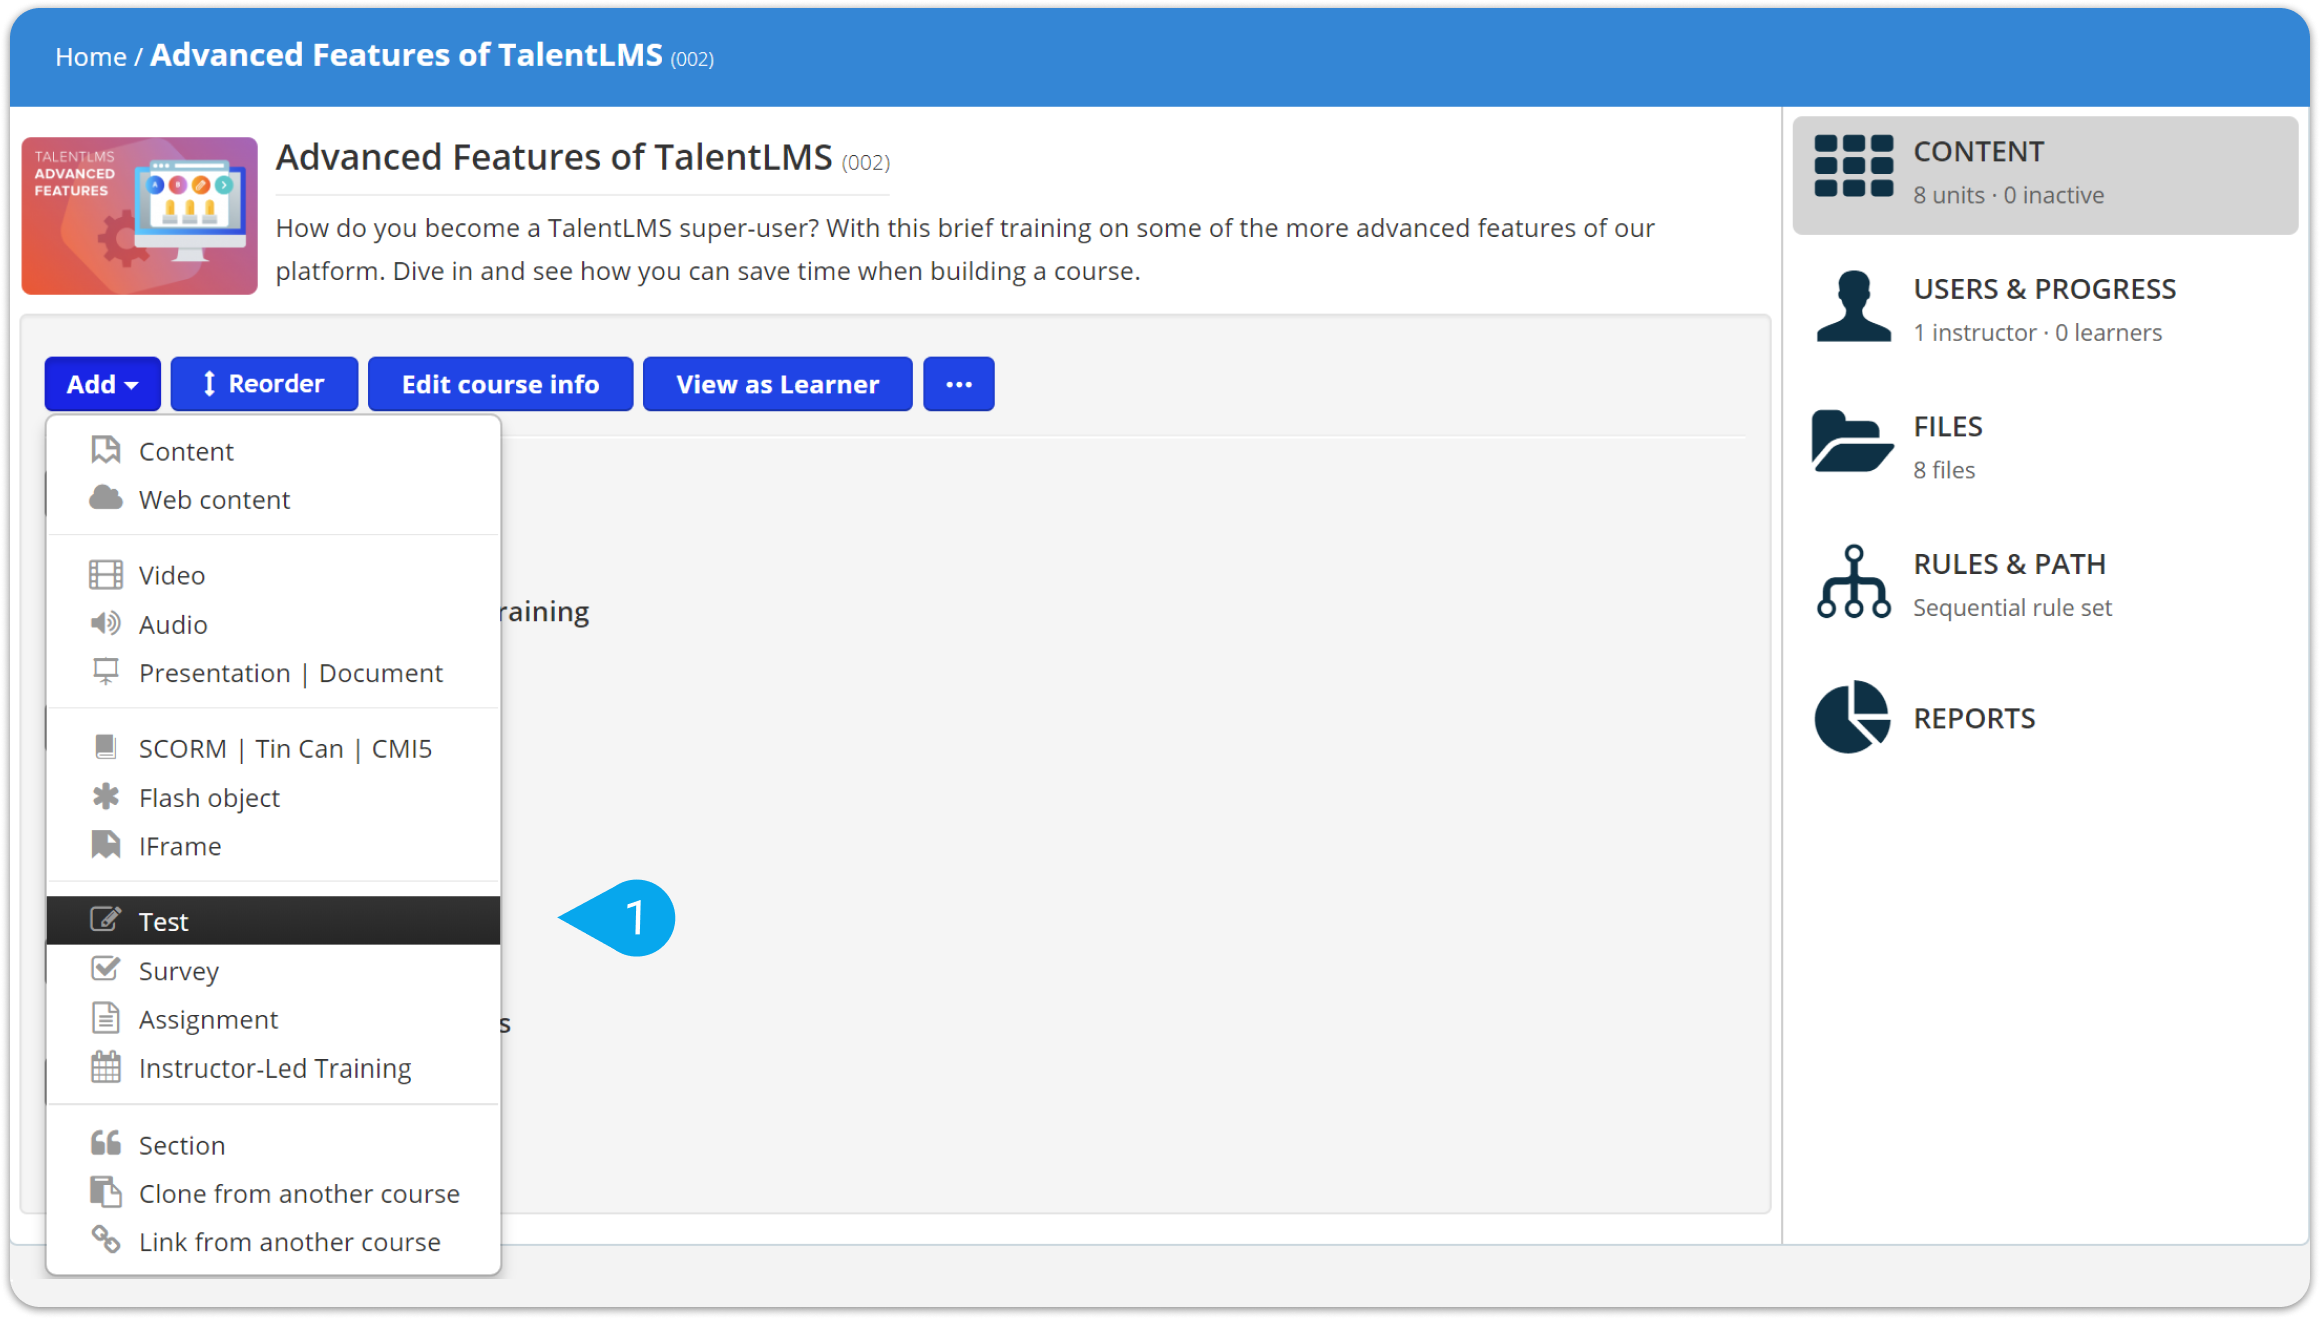Click the Clone from another course copy icon
Viewport: 2320px width, 1319px height.
coord(105,1192)
